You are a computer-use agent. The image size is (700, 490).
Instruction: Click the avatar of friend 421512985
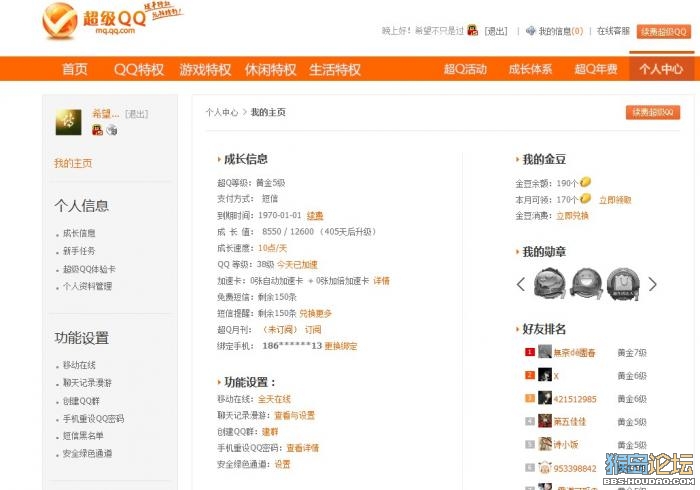click(545, 398)
